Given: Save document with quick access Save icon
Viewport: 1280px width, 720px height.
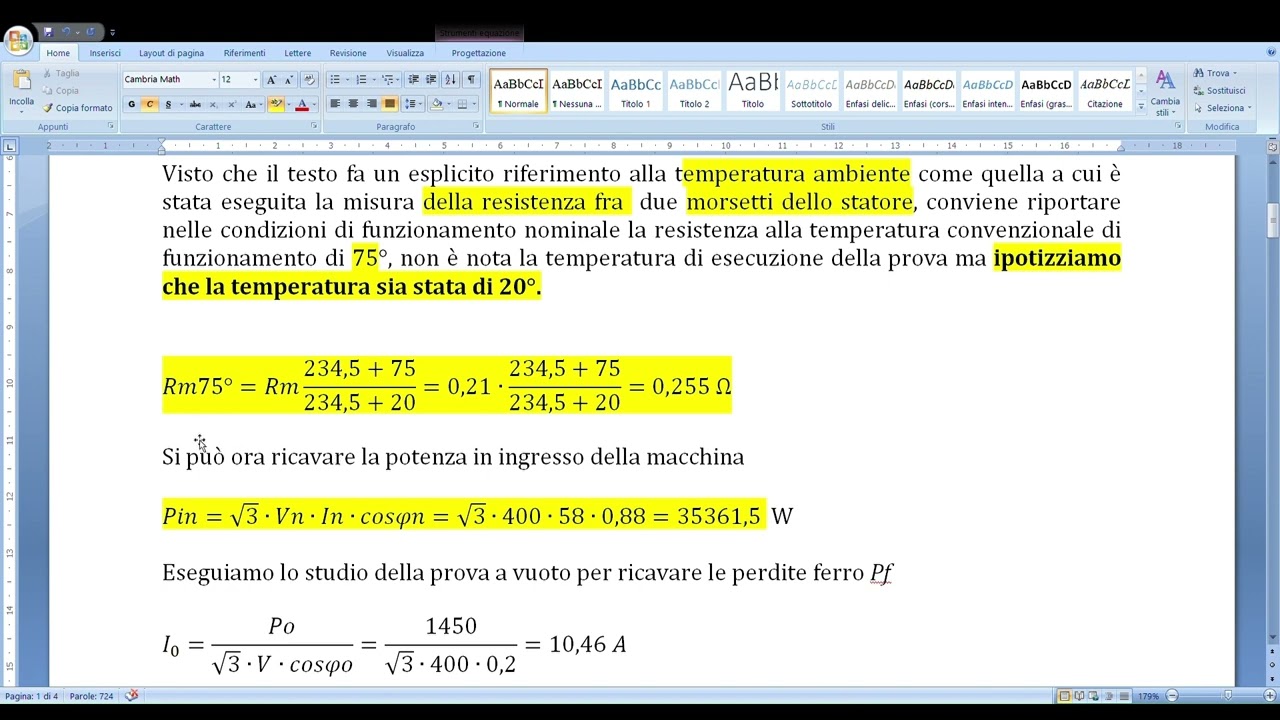Looking at the screenshot, I should 47,32.
